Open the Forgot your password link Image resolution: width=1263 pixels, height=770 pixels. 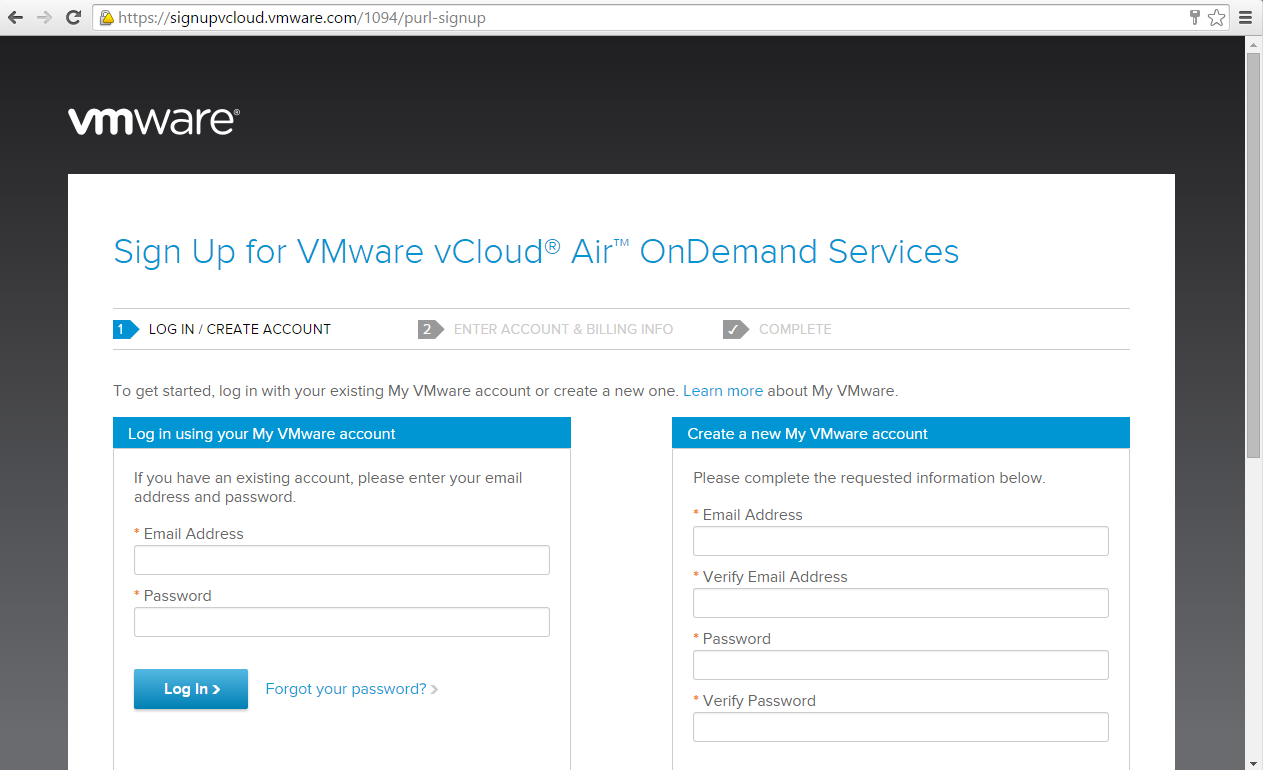tap(346, 689)
